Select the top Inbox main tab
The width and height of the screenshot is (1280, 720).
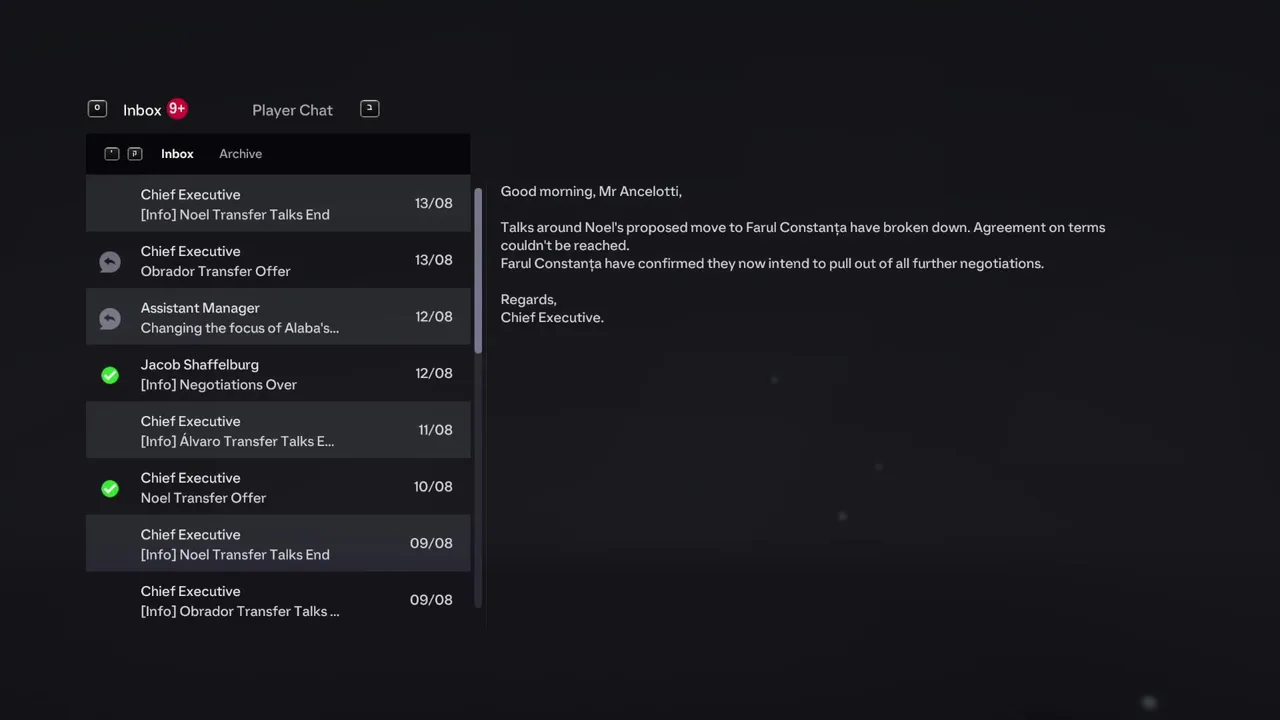click(142, 110)
